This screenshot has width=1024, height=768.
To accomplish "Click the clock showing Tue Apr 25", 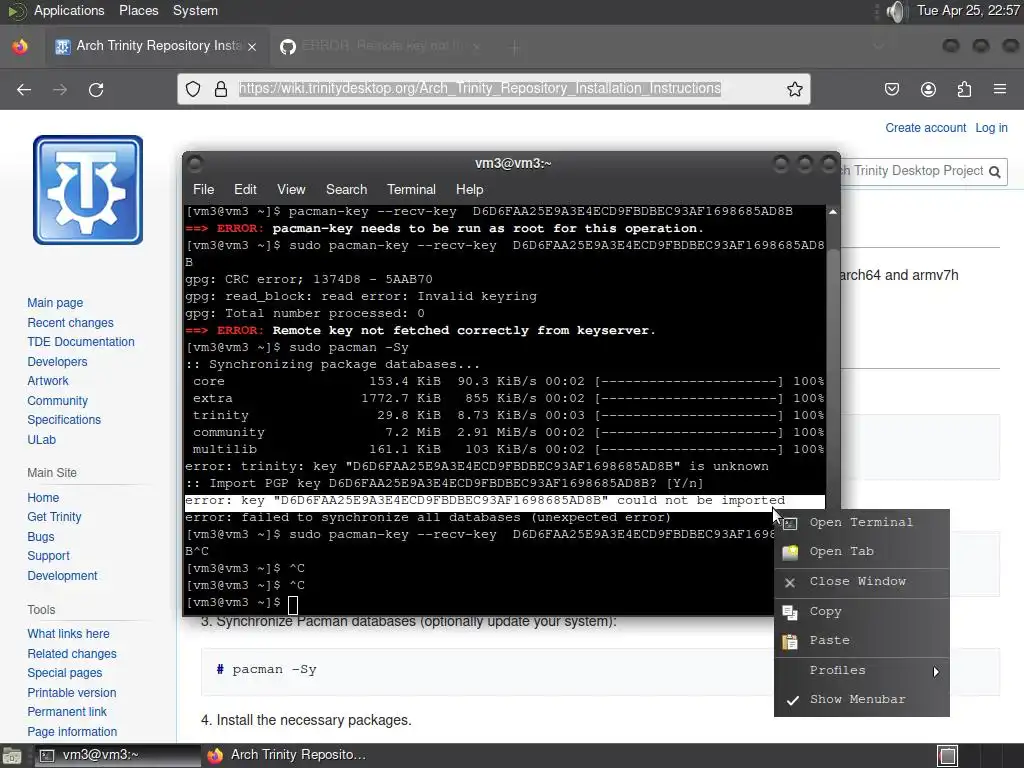I will pos(968,10).
